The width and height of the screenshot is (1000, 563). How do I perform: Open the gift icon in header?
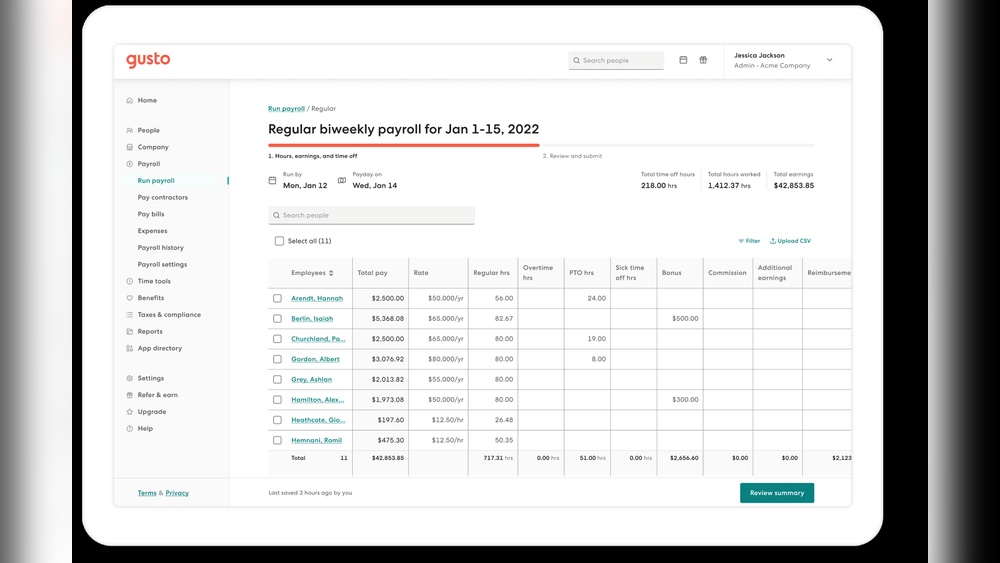click(x=703, y=60)
